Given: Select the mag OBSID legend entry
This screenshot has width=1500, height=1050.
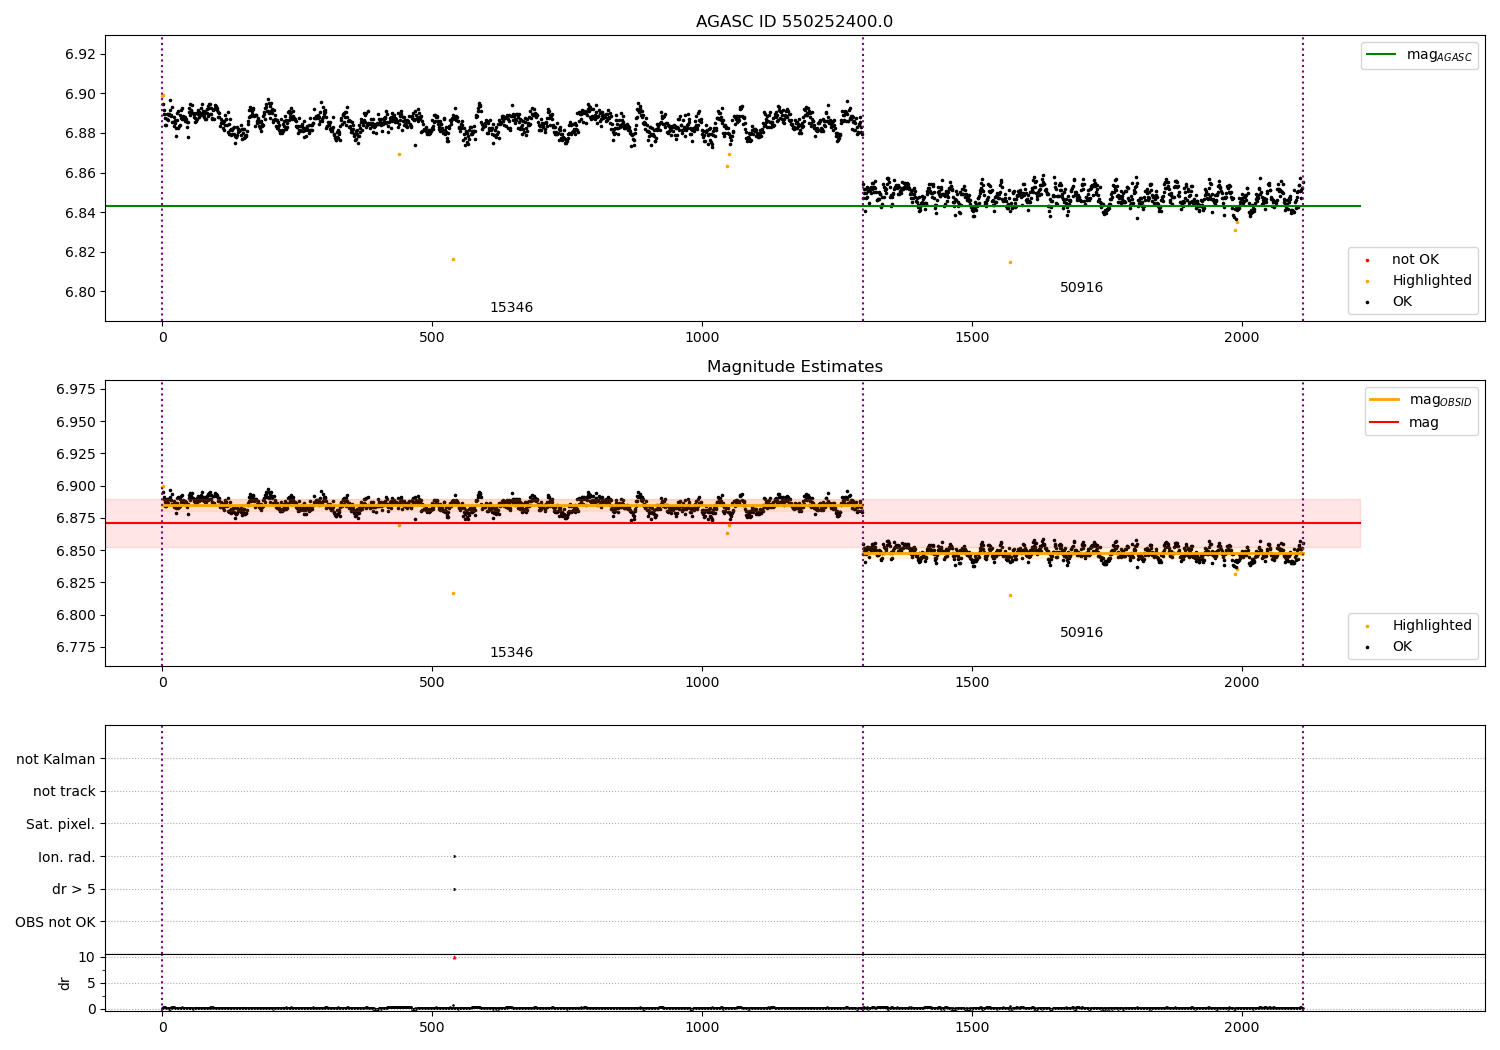Looking at the screenshot, I should 1421,400.
